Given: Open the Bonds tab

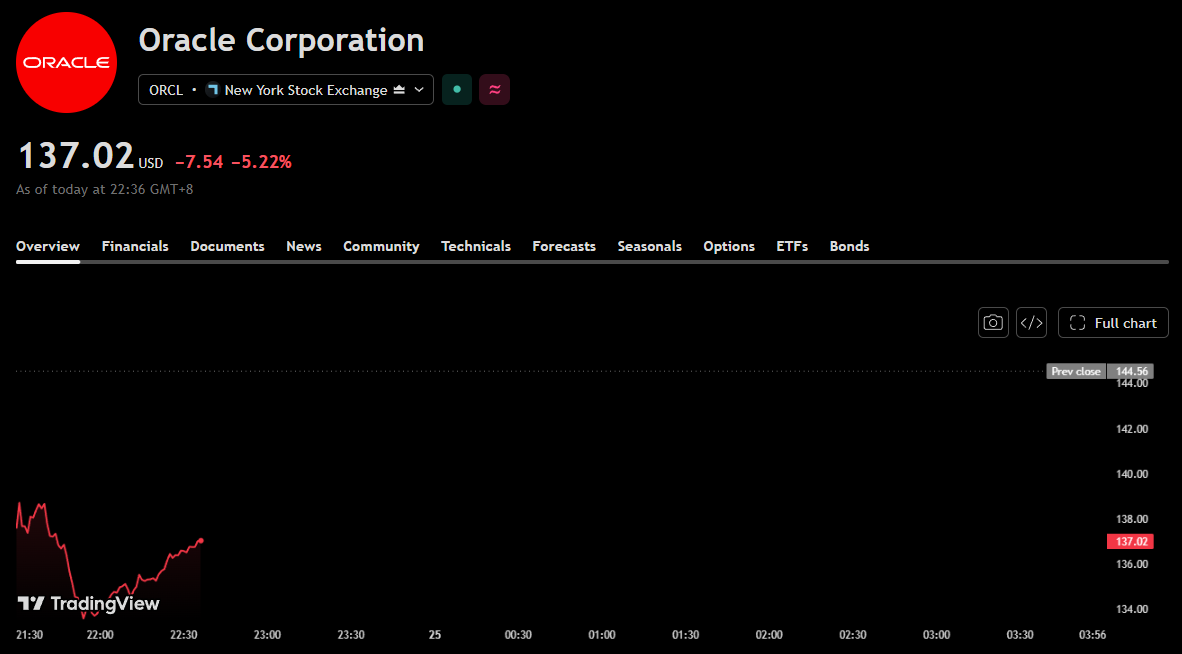Looking at the screenshot, I should tap(849, 246).
